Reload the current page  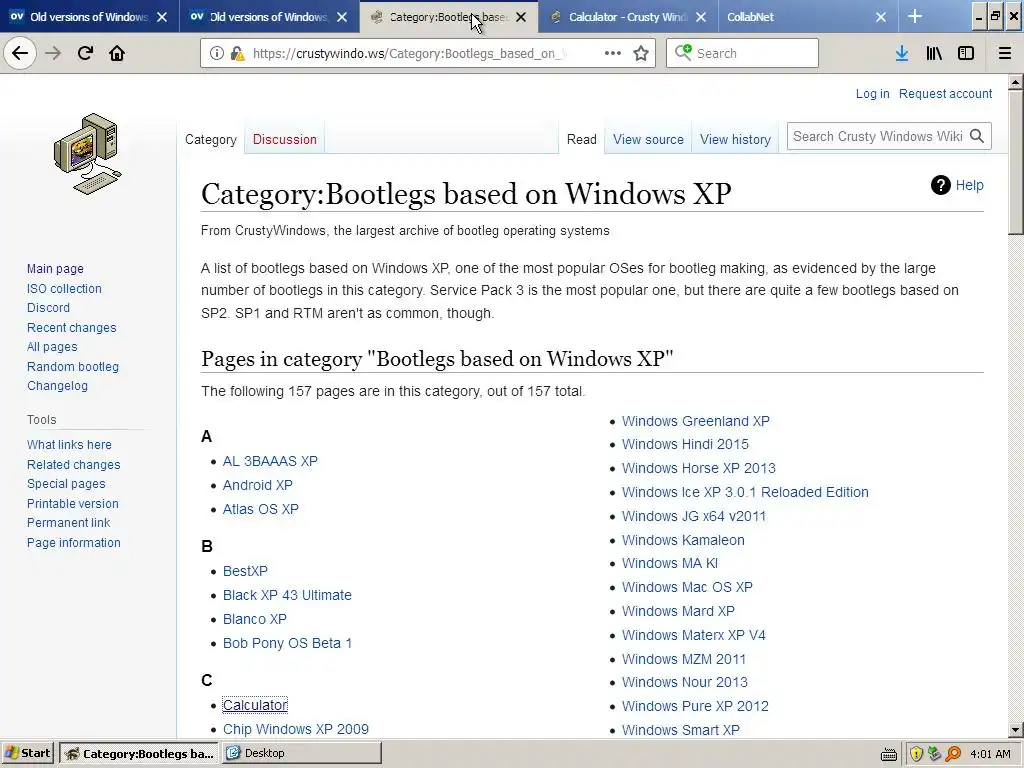85,53
